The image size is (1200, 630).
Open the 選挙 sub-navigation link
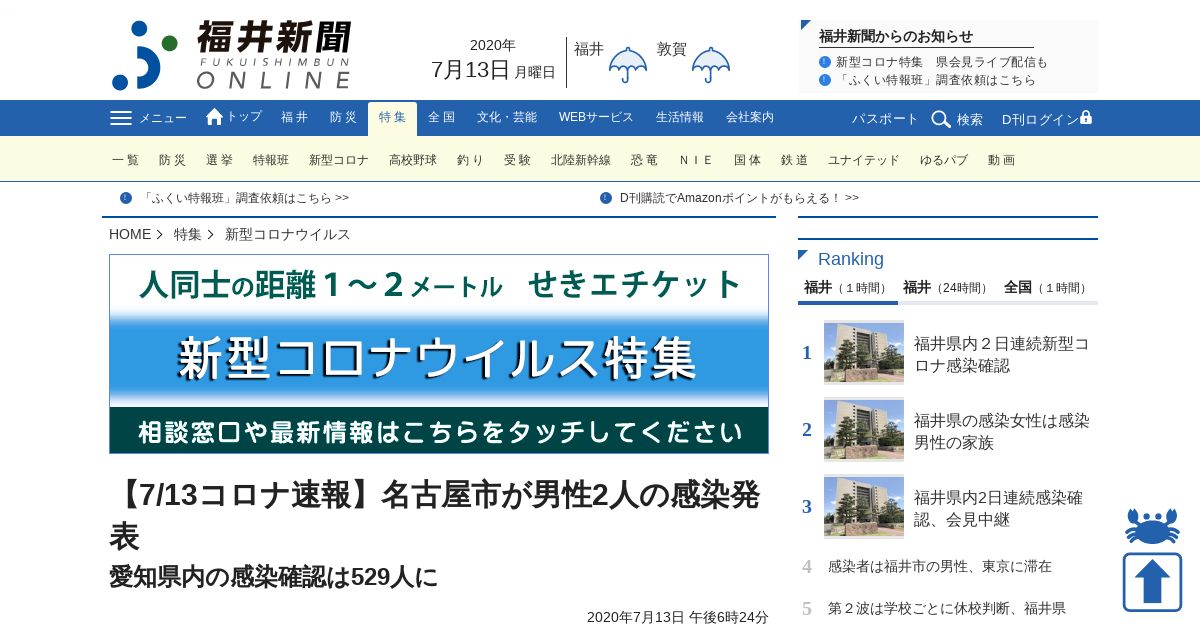219,160
